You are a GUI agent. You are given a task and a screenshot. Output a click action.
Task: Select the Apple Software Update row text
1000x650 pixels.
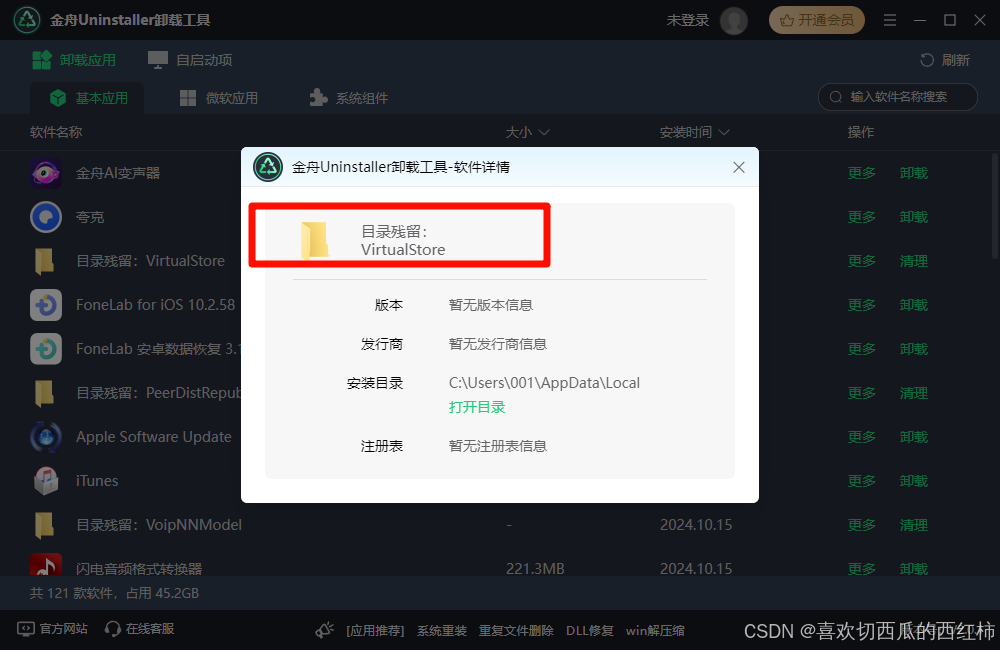(x=154, y=437)
